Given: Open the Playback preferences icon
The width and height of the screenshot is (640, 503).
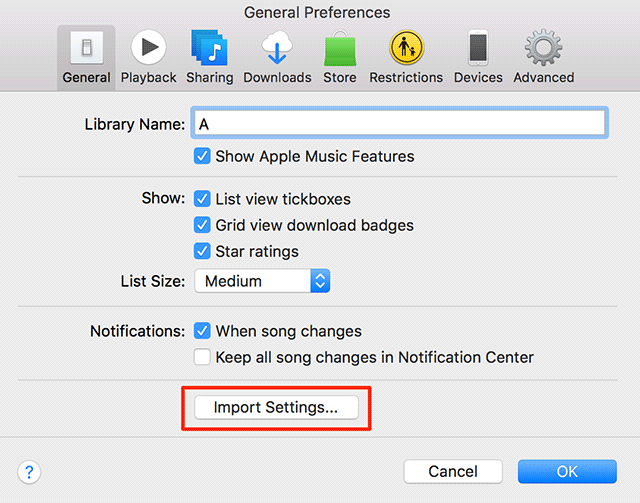Looking at the screenshot, I should tap(149, 48).
